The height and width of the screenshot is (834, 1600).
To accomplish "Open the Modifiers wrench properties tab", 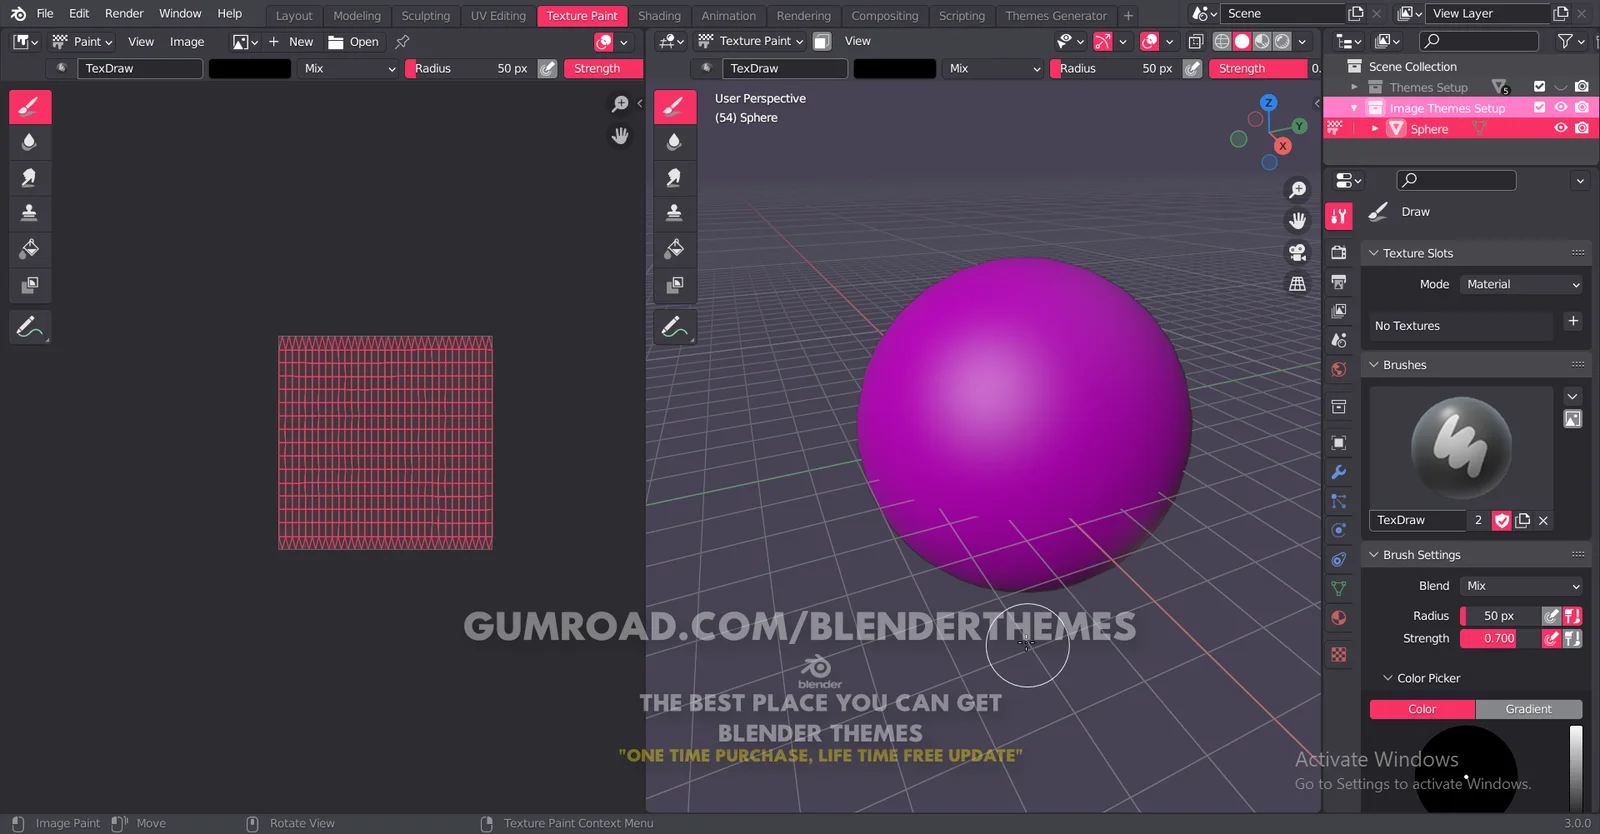I will 1339,472.
